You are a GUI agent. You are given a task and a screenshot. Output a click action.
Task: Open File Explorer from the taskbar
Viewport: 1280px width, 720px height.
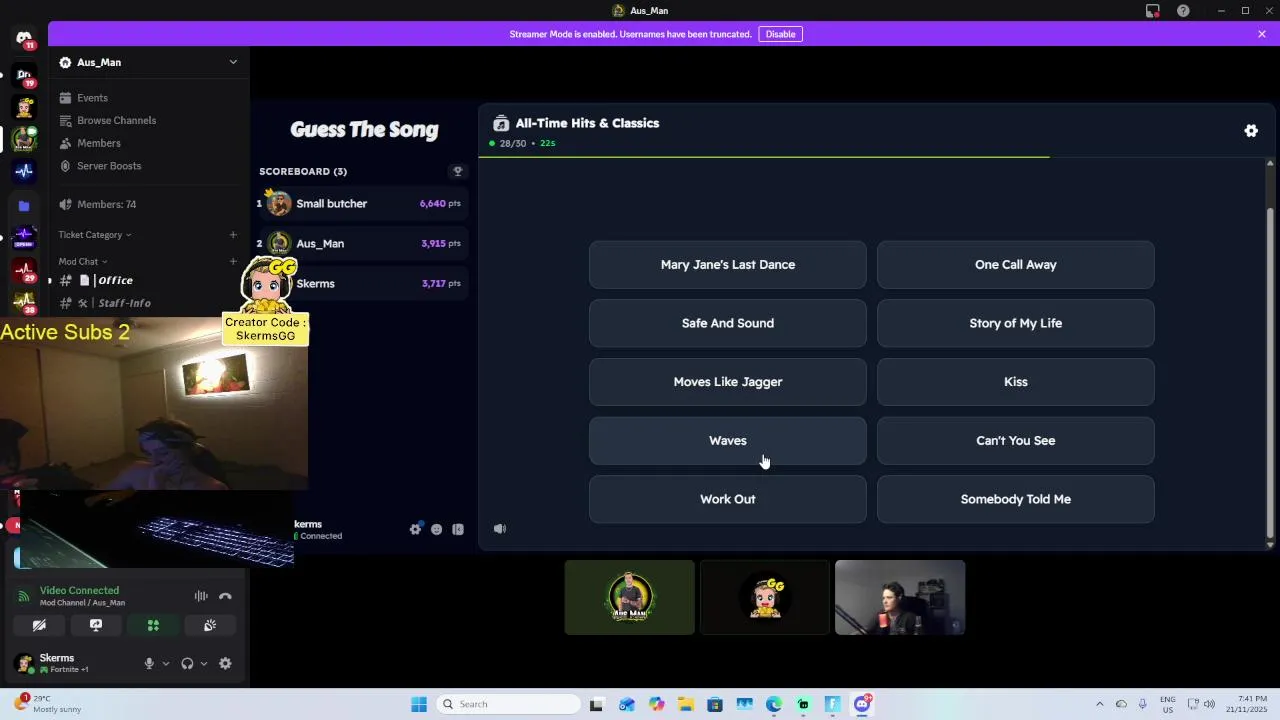(x=686, y=704)
